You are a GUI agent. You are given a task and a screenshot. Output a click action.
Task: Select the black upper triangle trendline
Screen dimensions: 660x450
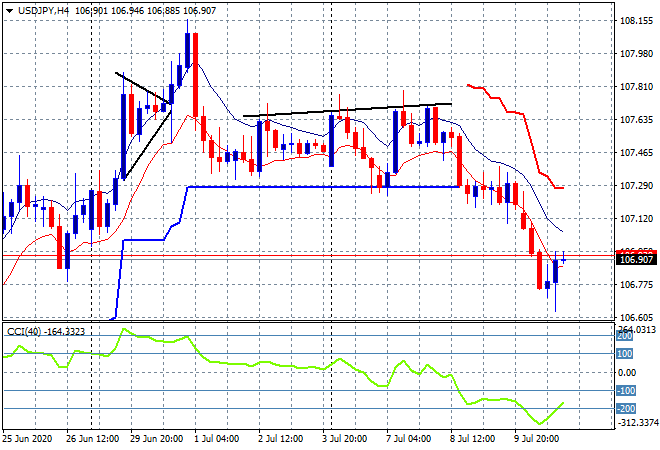tap(142, 88)
